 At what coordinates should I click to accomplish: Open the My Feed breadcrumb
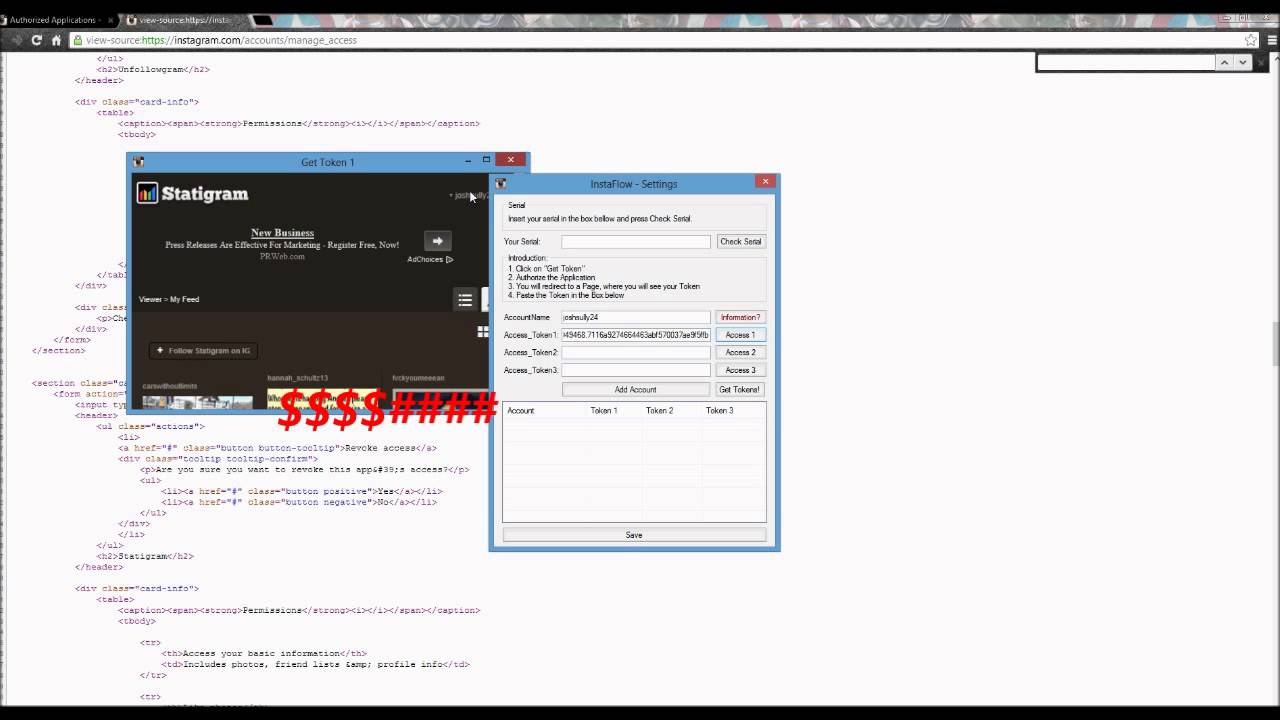[184, 299]
